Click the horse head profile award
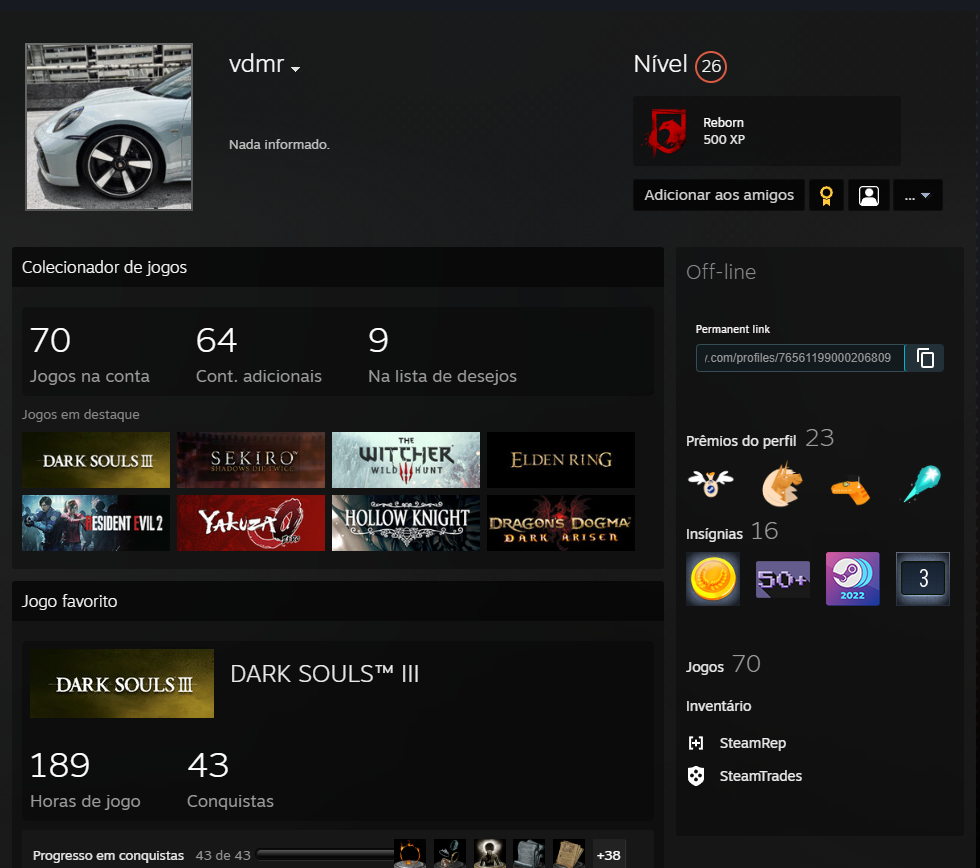The height and width of the screenshot is (868, 980). point(781,484)
